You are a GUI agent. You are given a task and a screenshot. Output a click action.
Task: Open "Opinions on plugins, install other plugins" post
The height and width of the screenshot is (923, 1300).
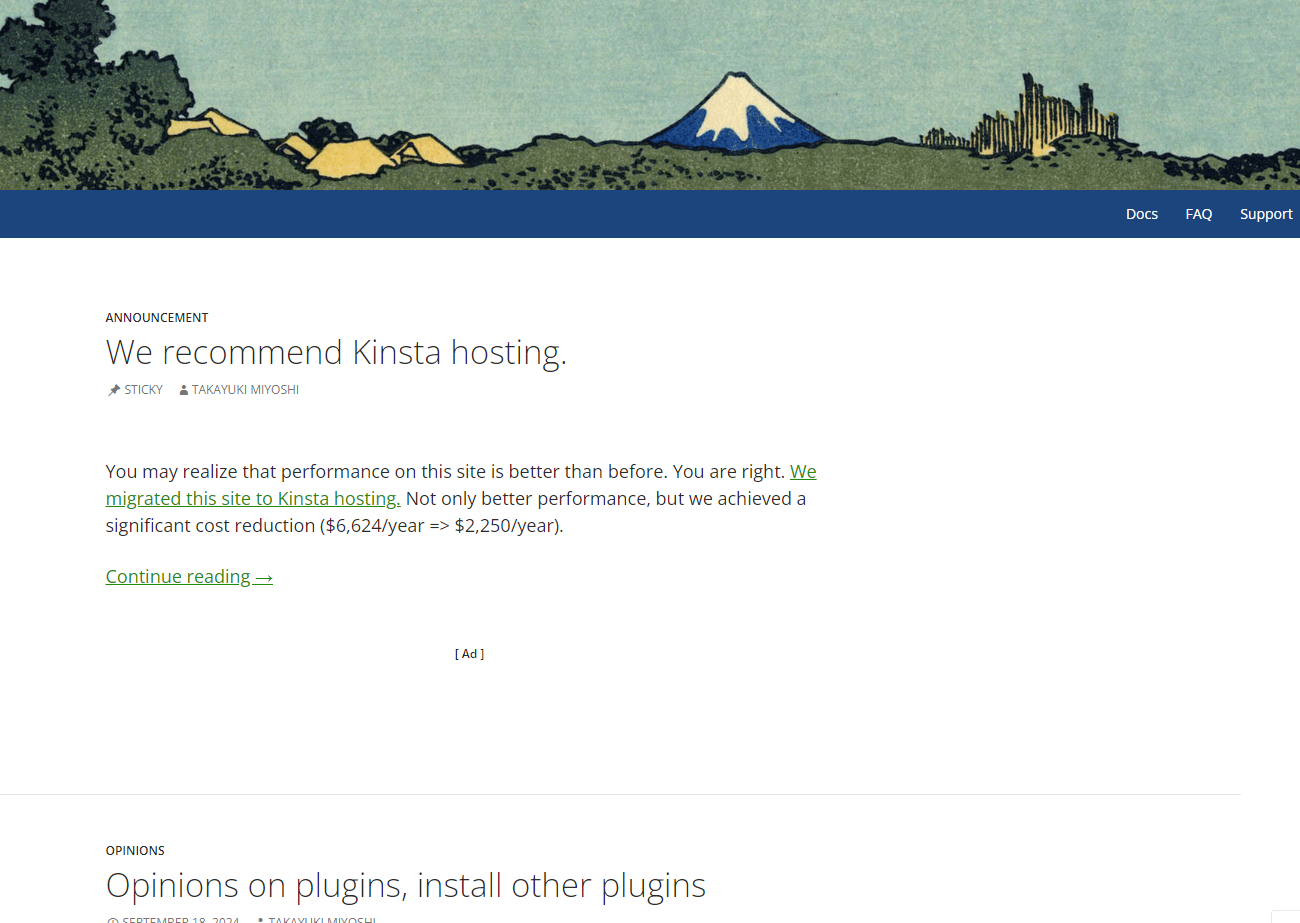406,885
